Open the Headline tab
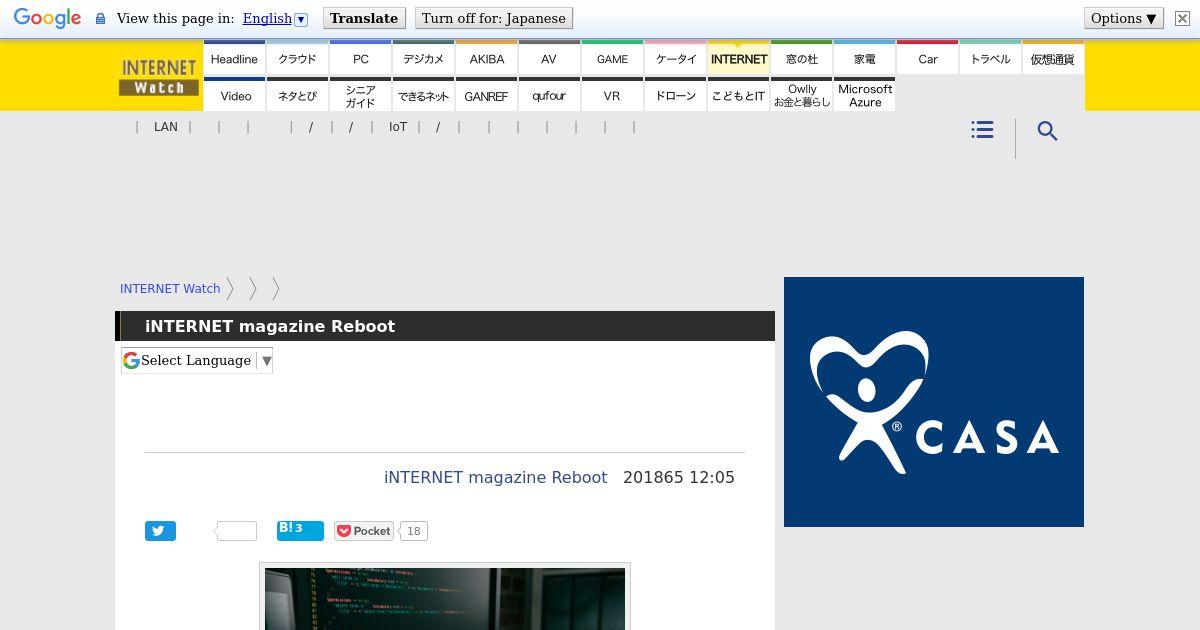This screenshot has width=1200, height=630. point(235,58)
